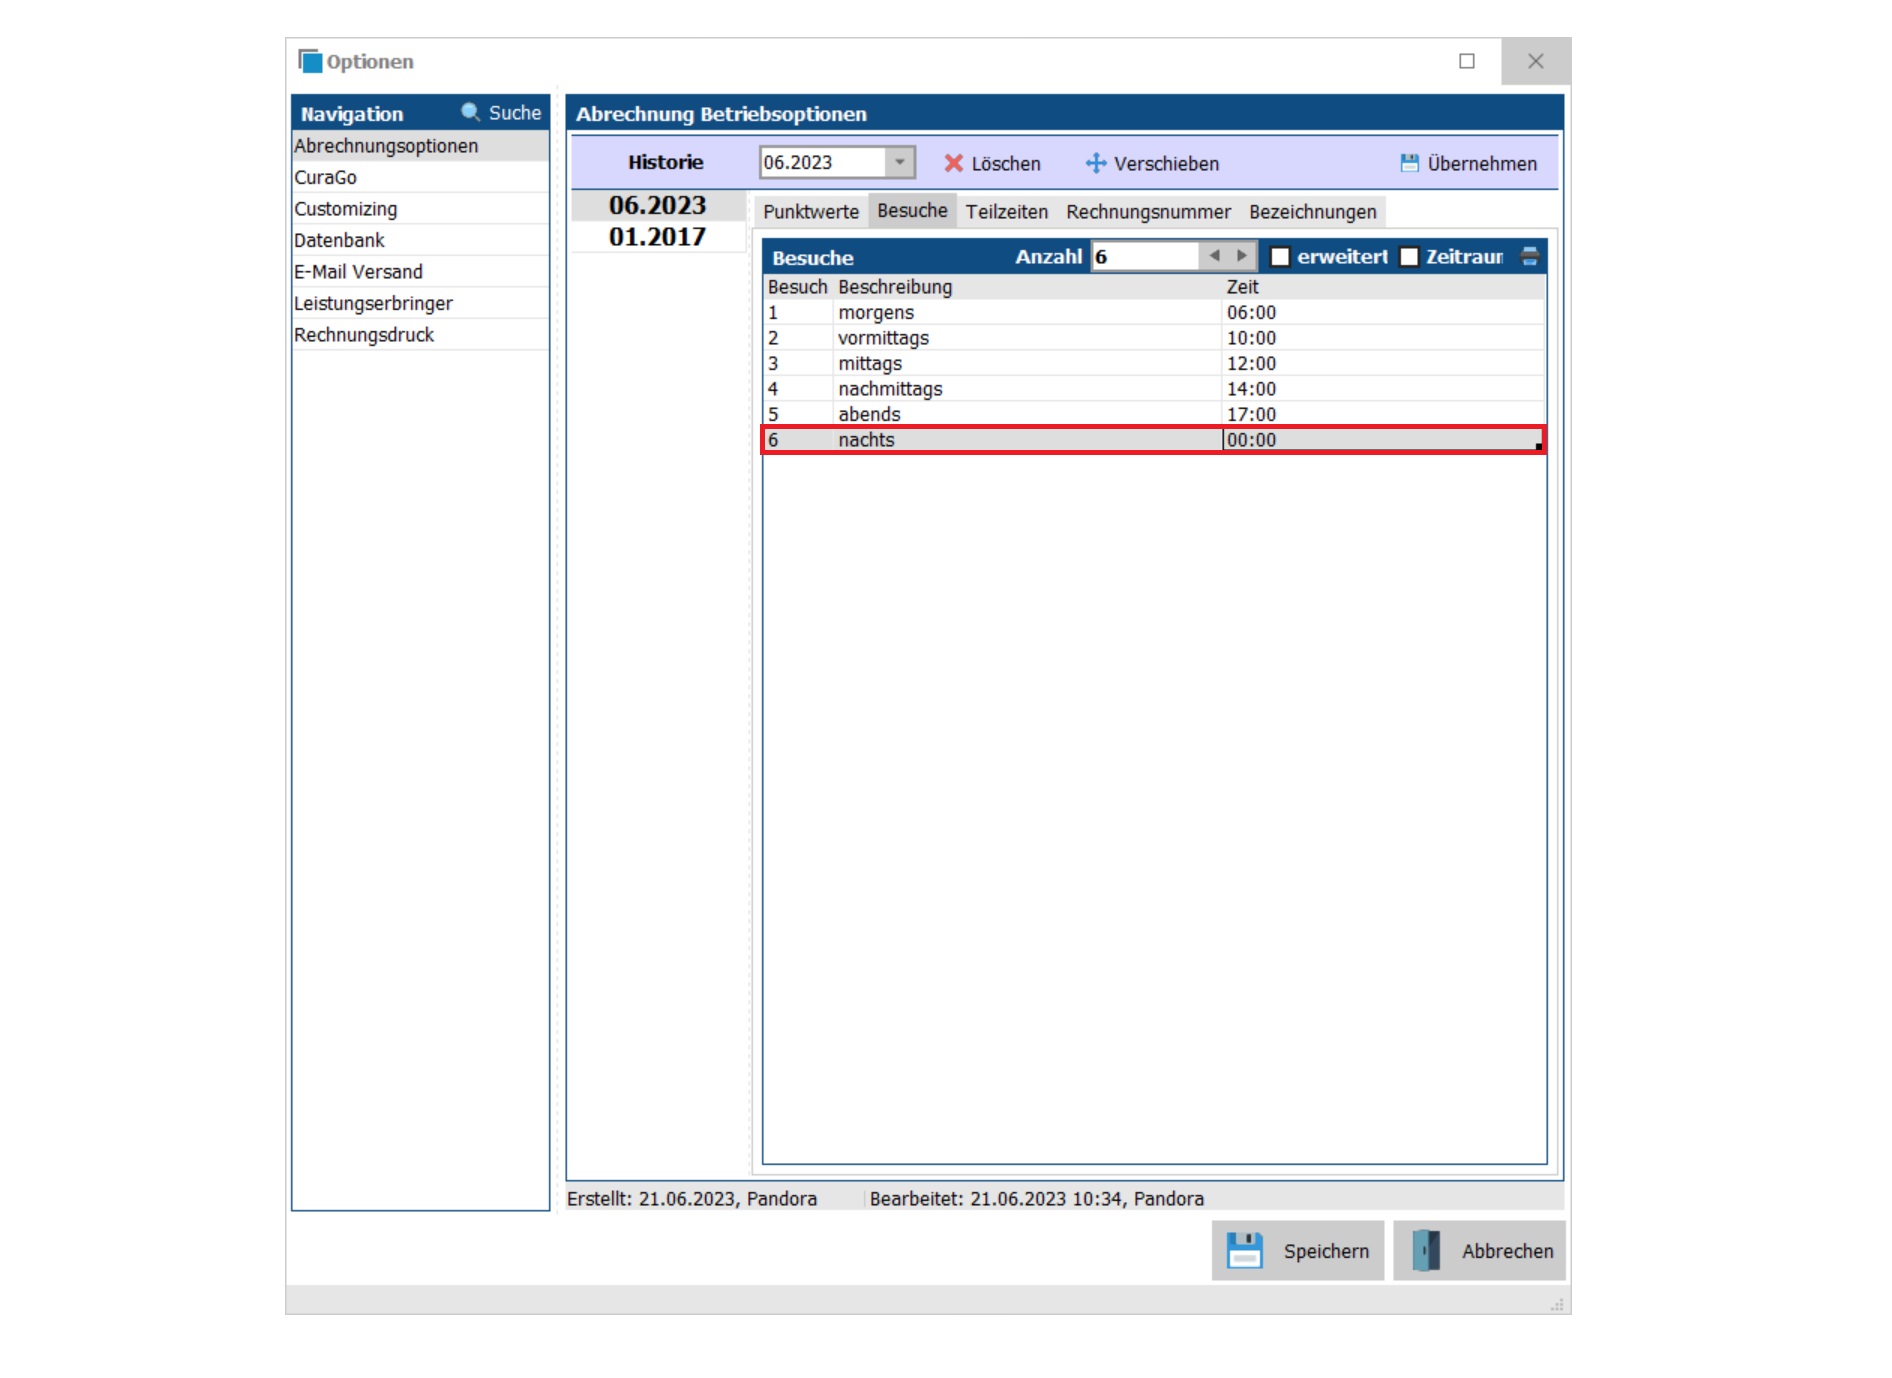
Task: Select history entry 01.2017
Action: 658,237
